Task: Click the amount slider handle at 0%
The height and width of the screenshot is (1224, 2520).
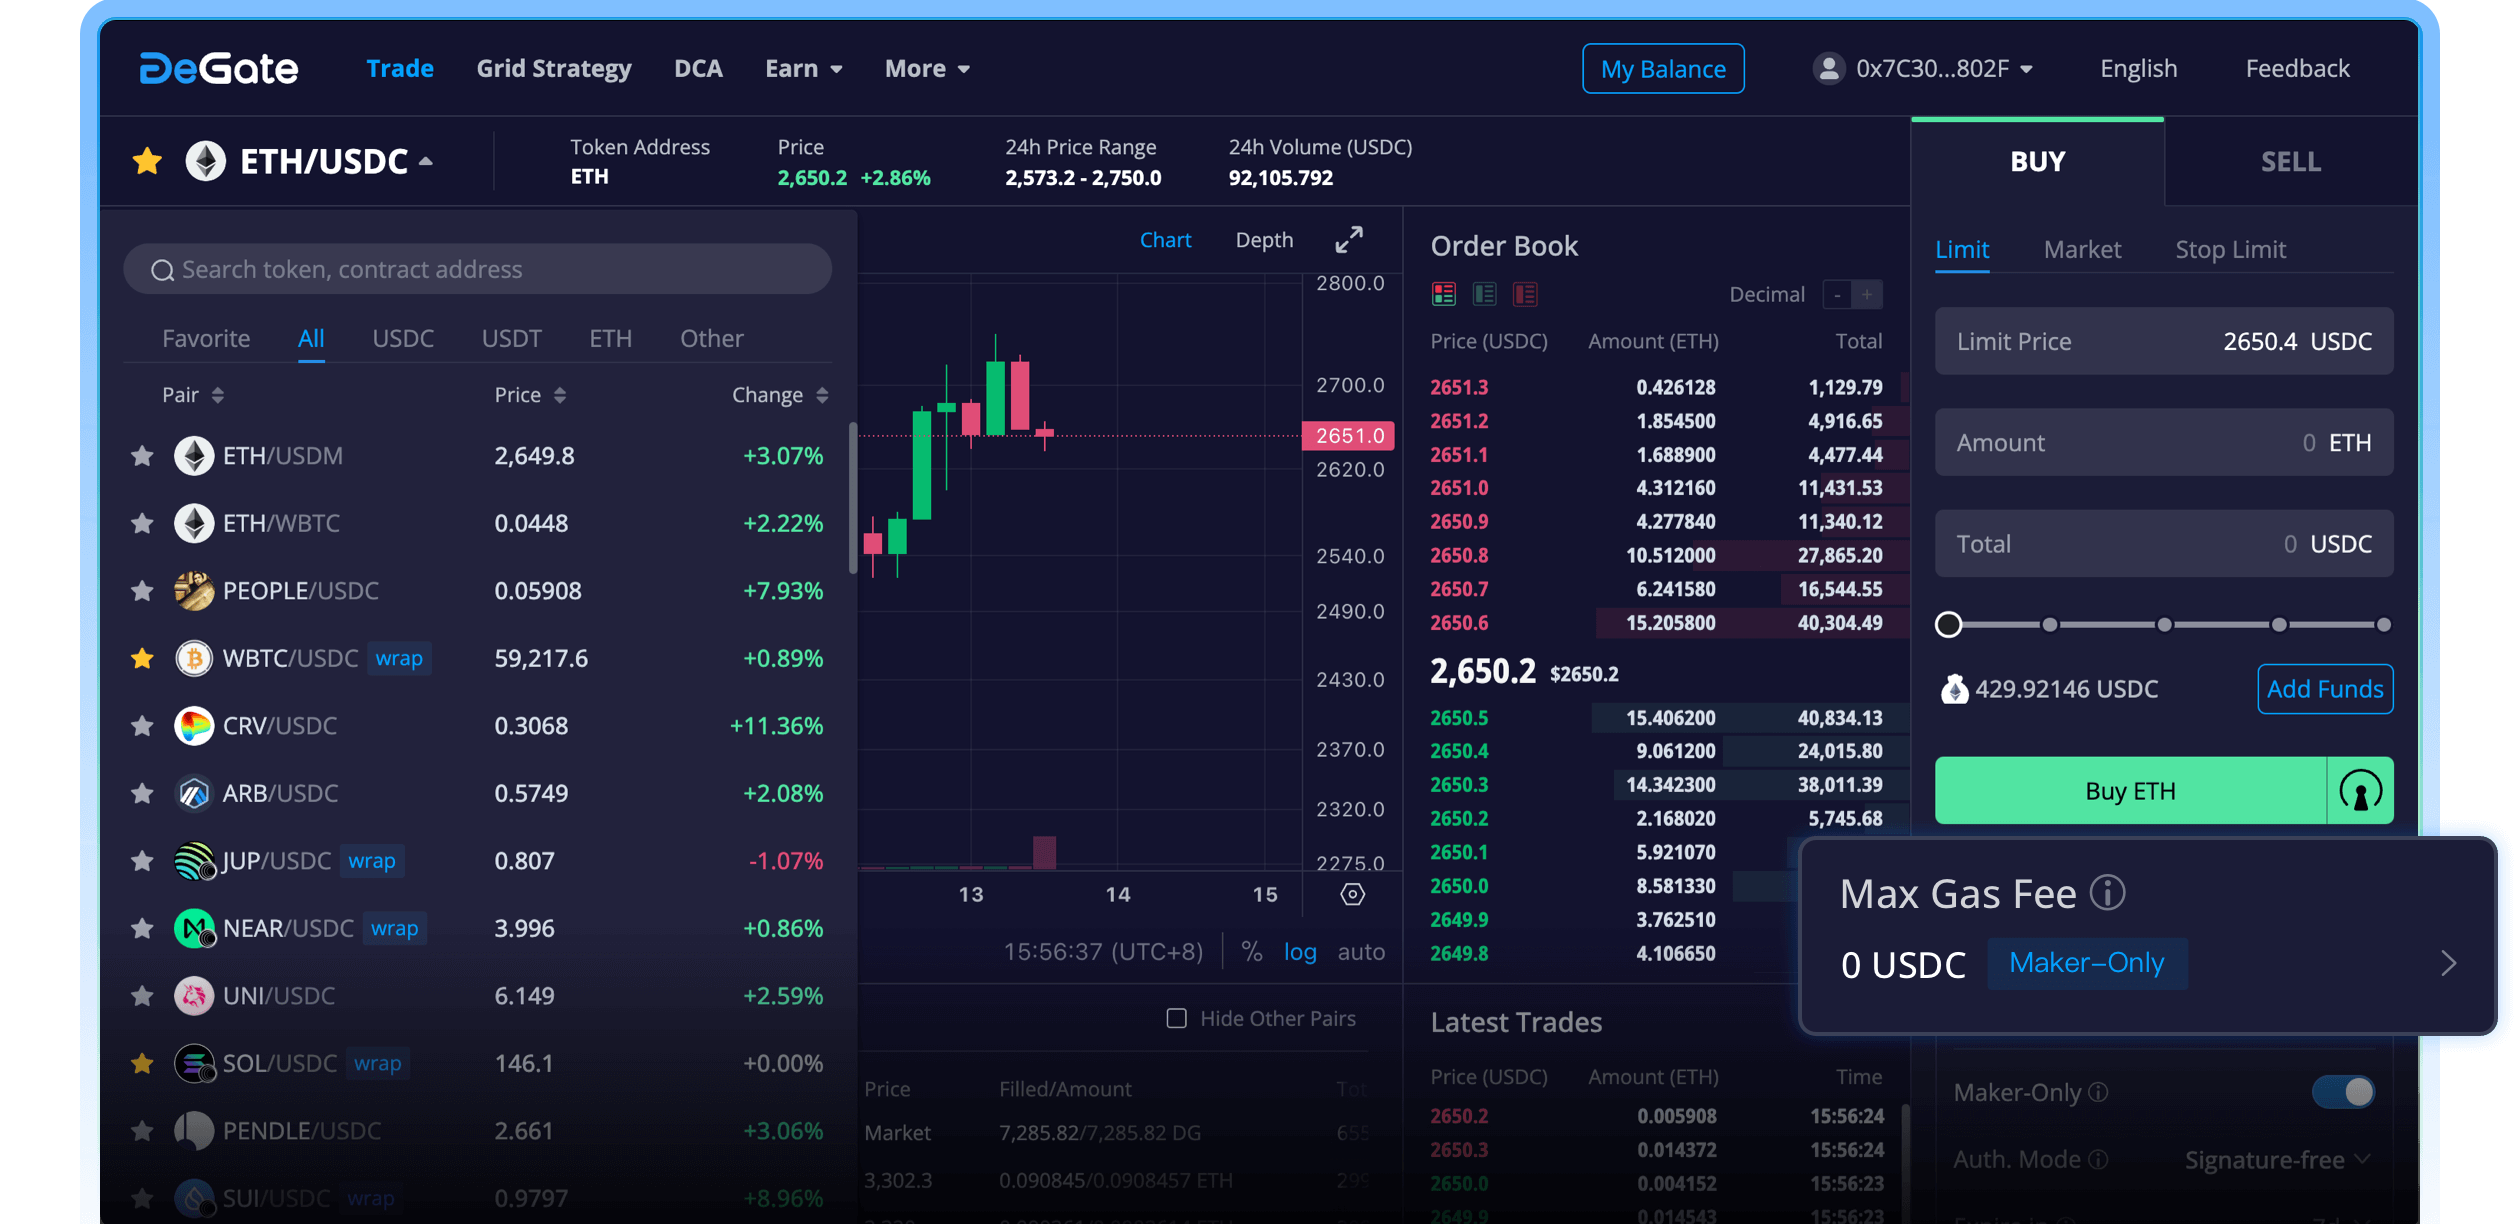Action: point(1948,624)
